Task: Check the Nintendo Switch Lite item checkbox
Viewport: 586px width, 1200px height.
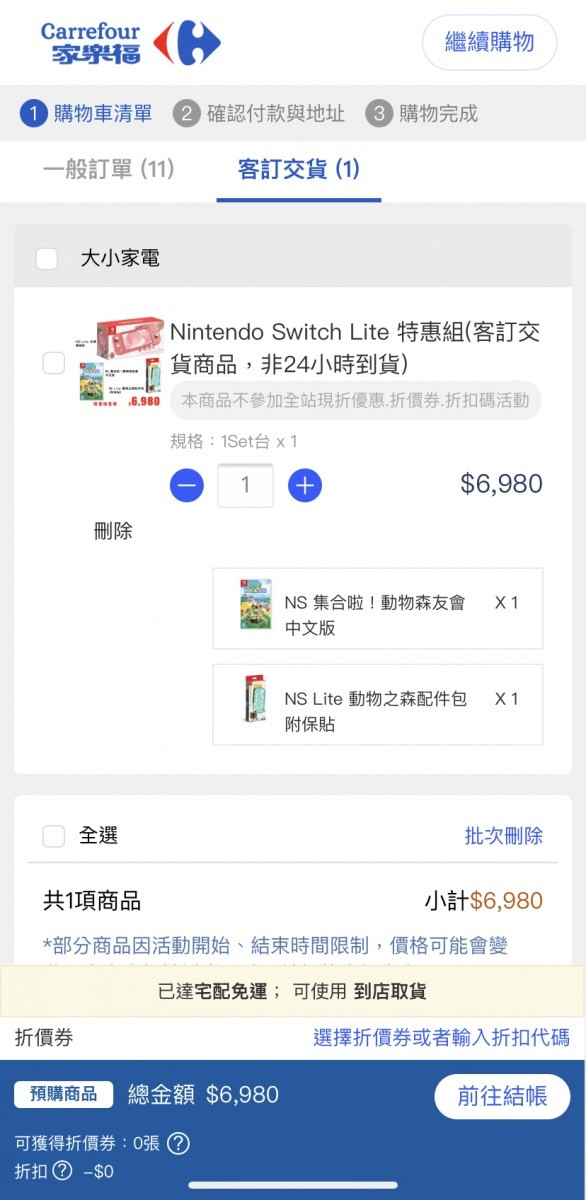Action: (x=54, y=363)
